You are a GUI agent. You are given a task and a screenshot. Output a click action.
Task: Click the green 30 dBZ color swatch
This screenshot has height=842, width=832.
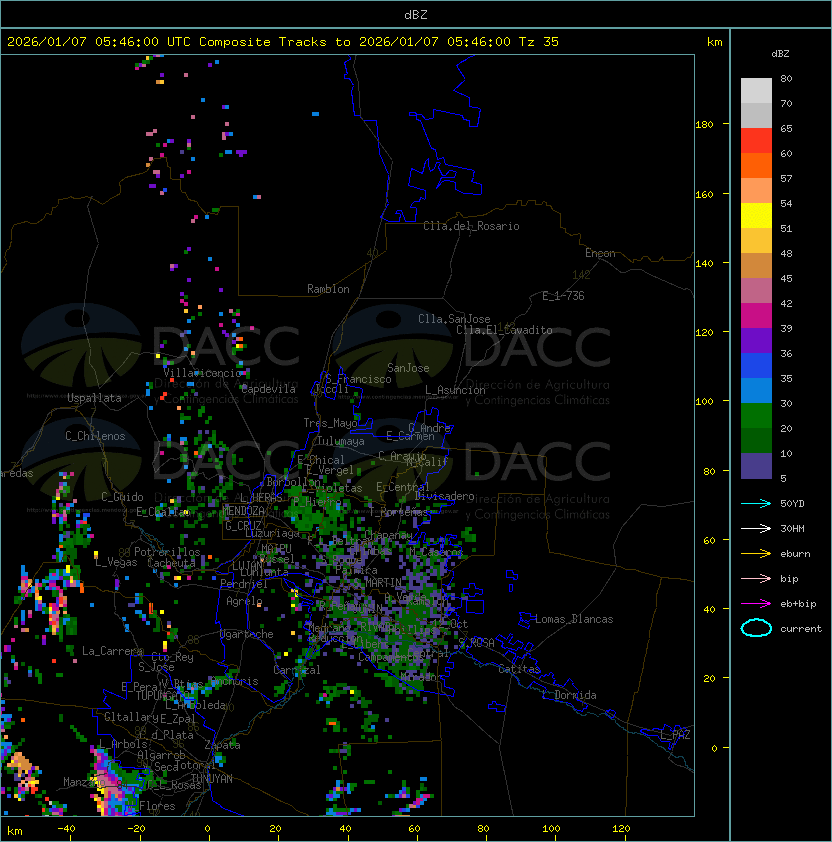point(756,415)
